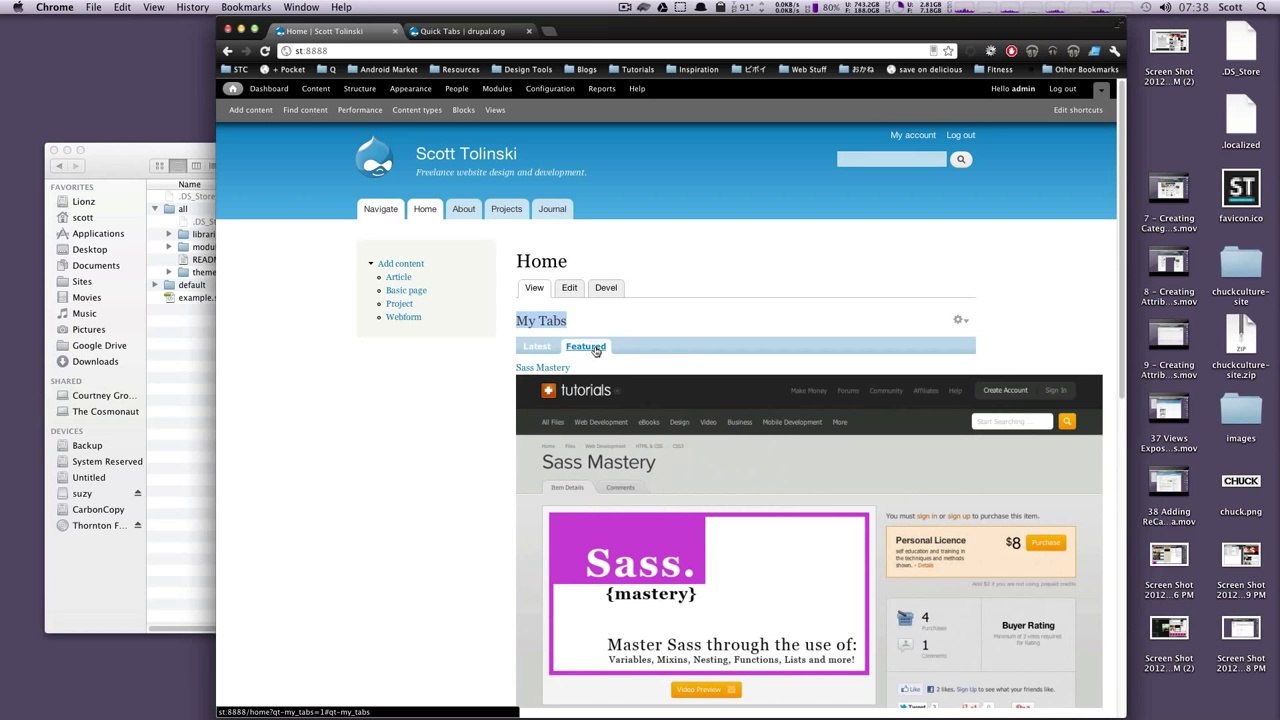Toggle the Drupal toolbar drawer arrow
Screen dimensions: 1280x720
[1101, 89]
